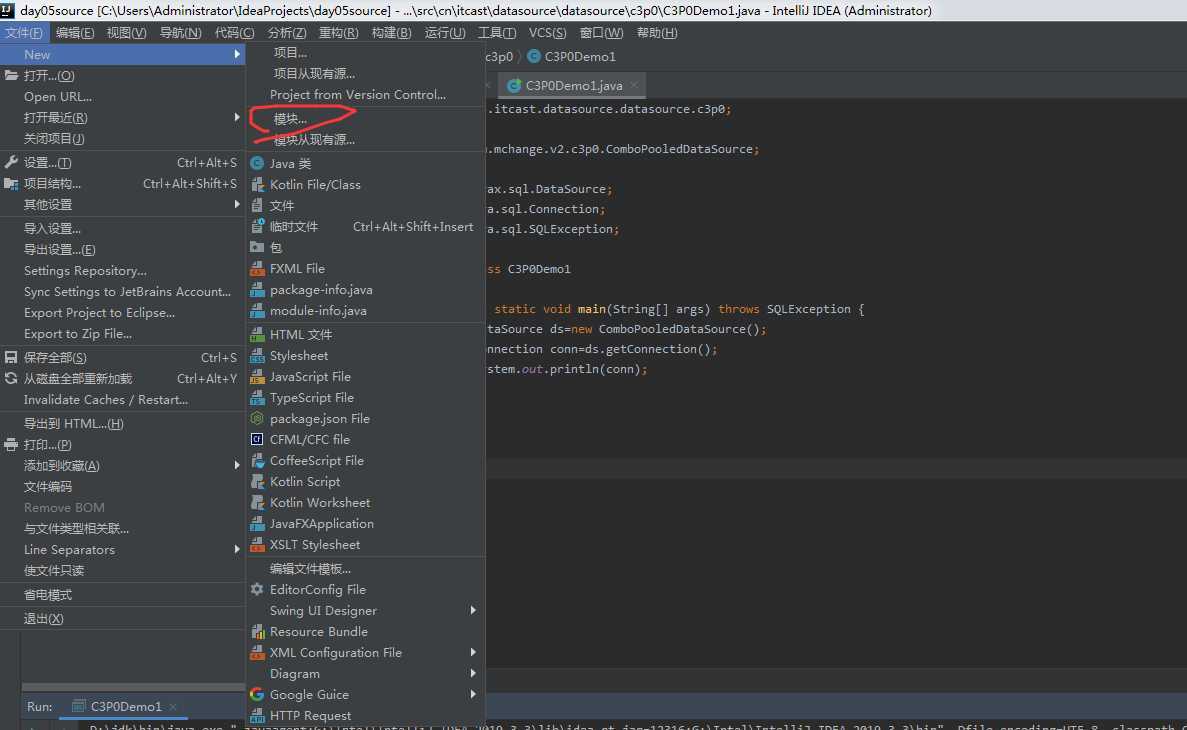Open the 文件 menu in menu bar
The width and height of the screenshot is (1187, 730).
point(24,33)
